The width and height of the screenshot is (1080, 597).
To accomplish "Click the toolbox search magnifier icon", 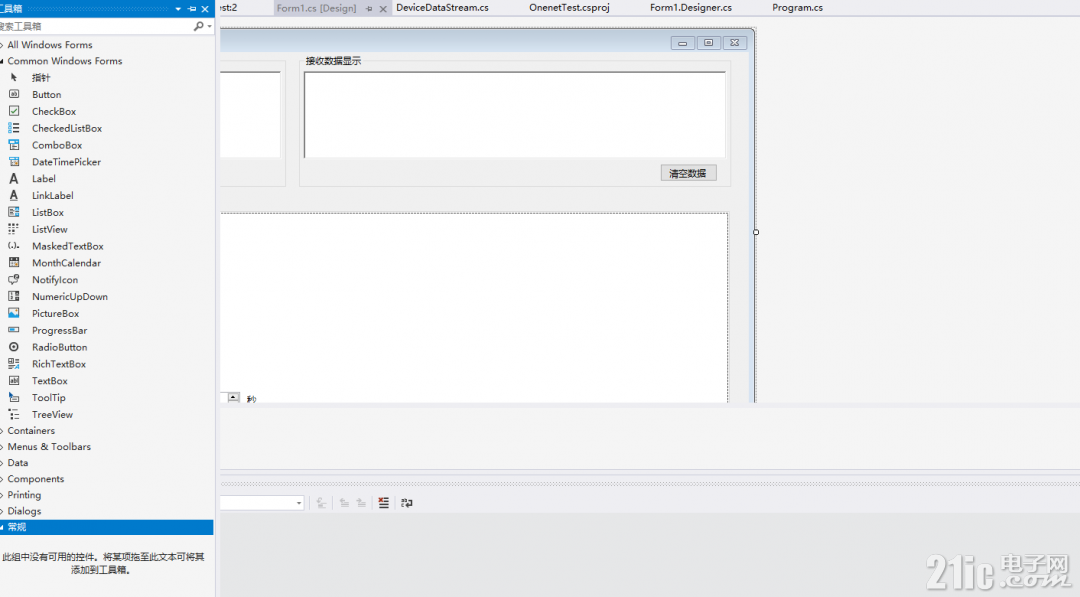I will tap(198, 26).
